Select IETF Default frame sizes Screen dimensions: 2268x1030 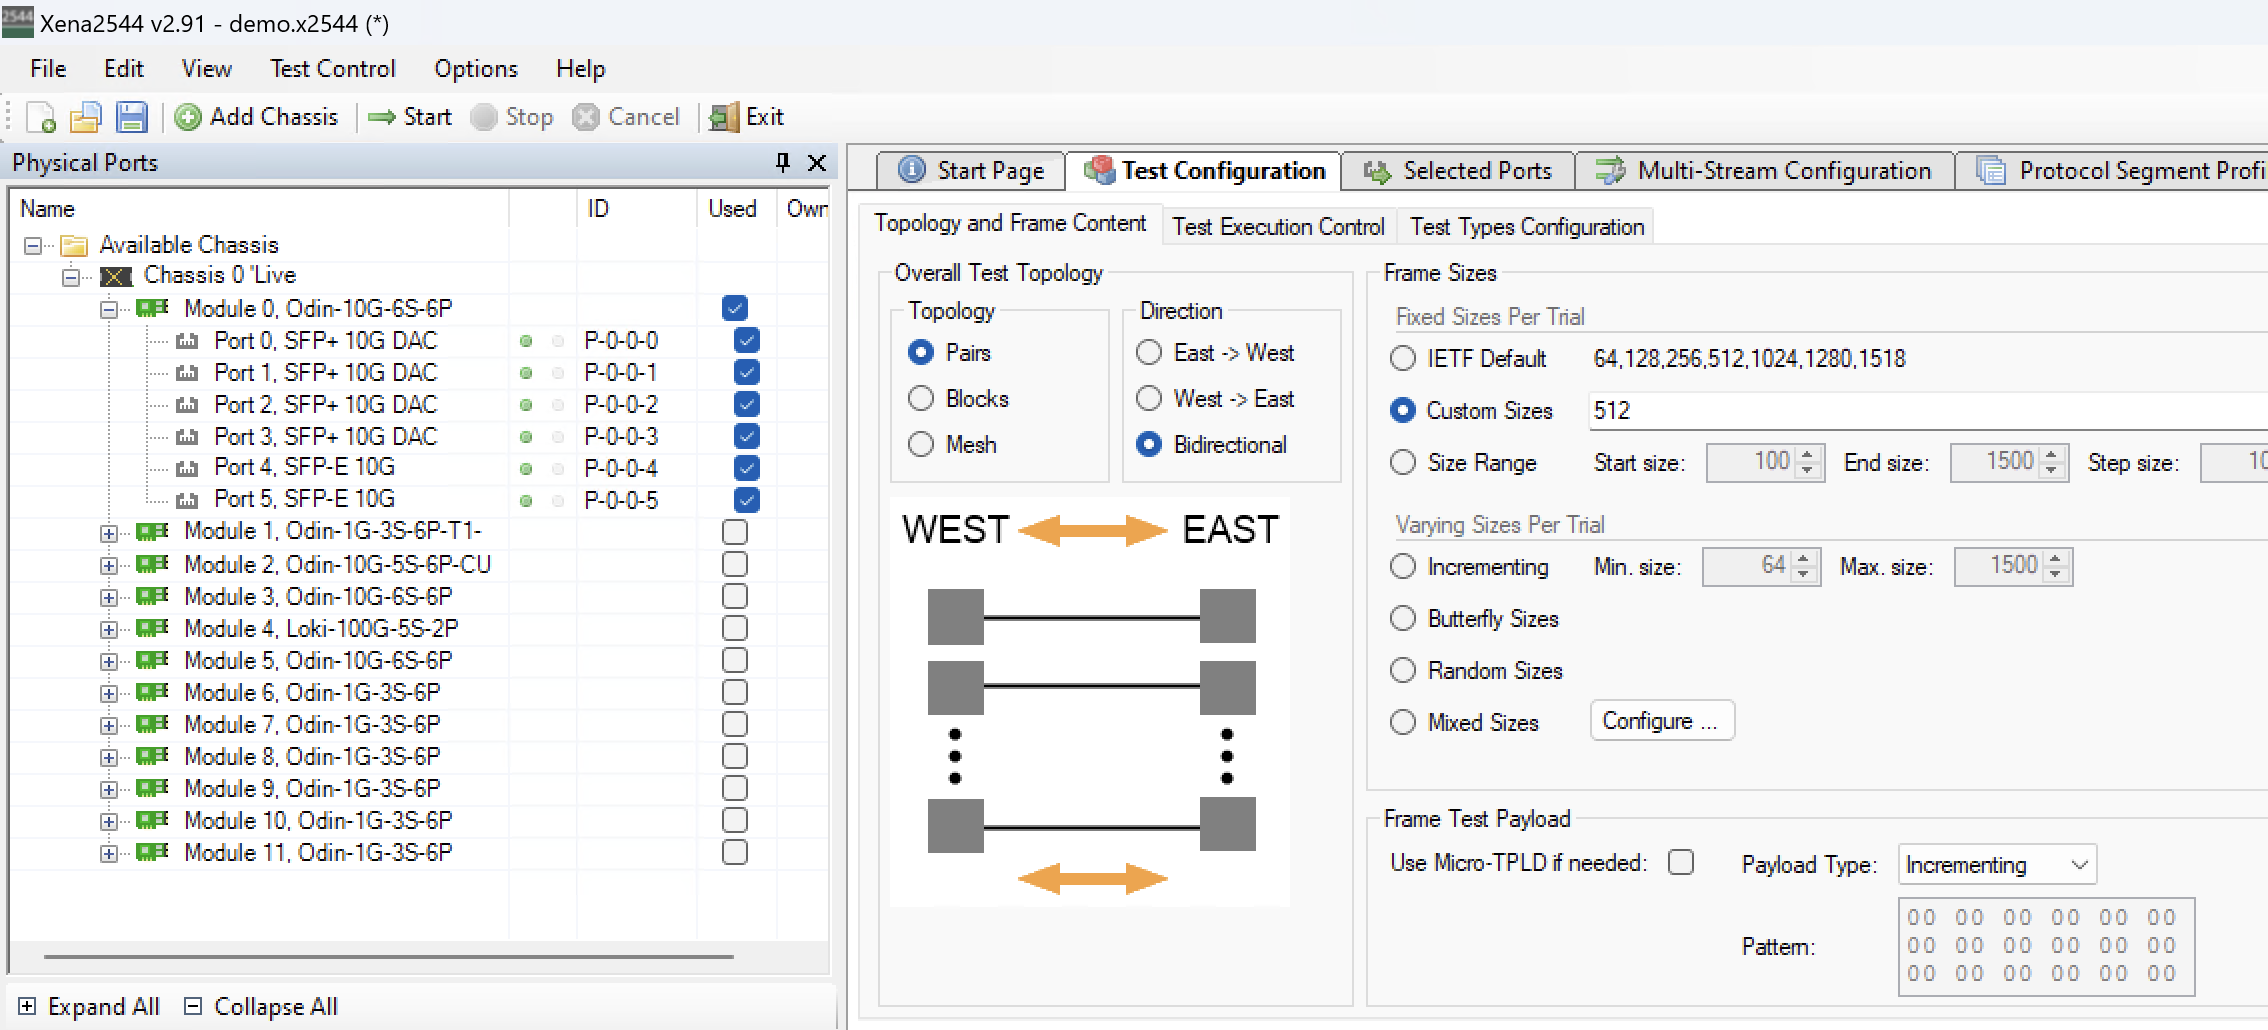(1403, 358)
